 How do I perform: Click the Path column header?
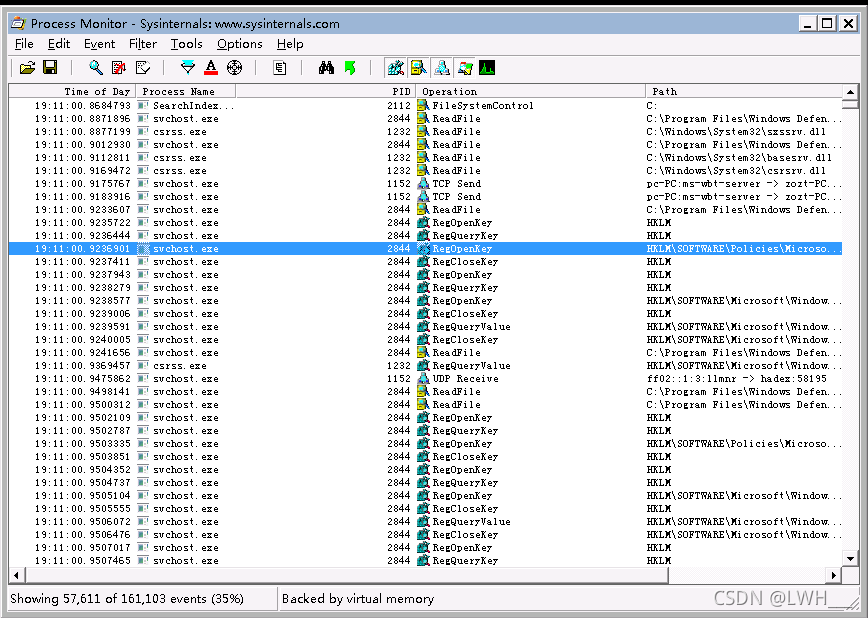tap(743, 91)
